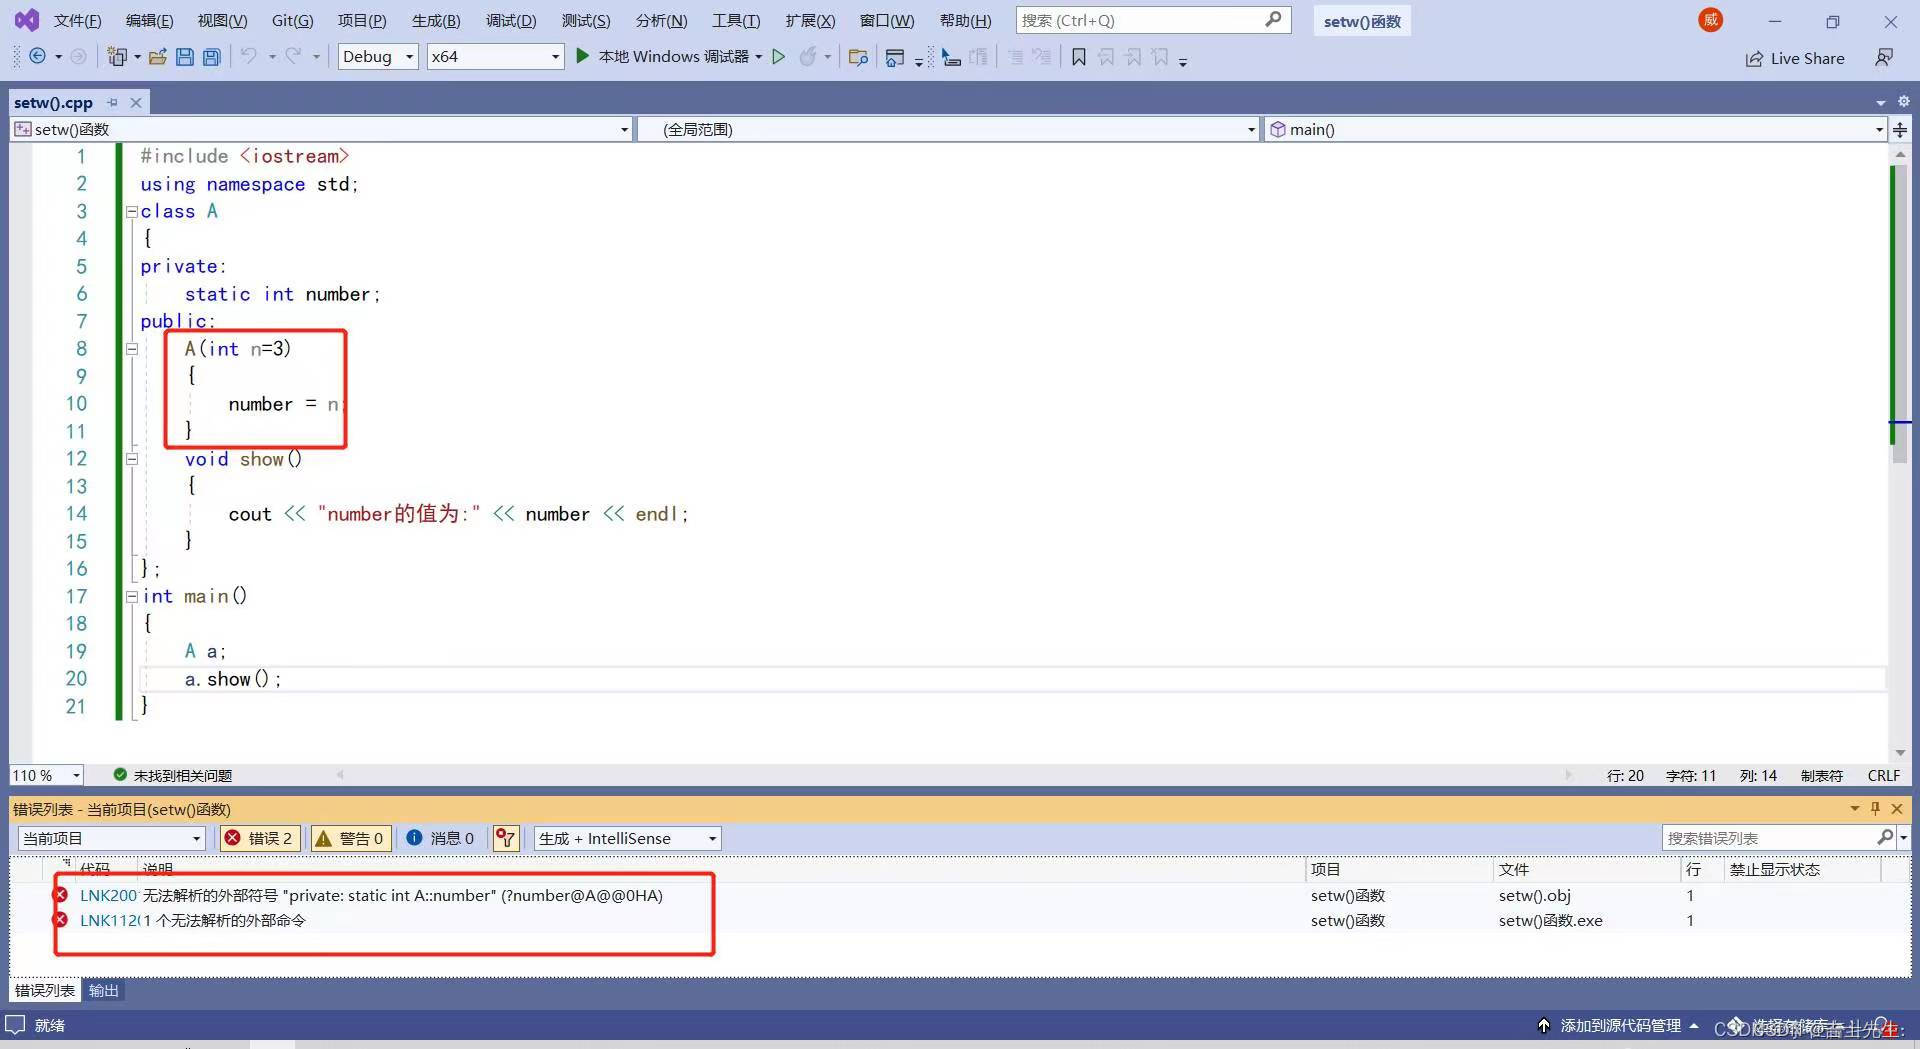1920x1049 pixels.
Task: Open the 文件(F) menu
Action: coord(77,20)
